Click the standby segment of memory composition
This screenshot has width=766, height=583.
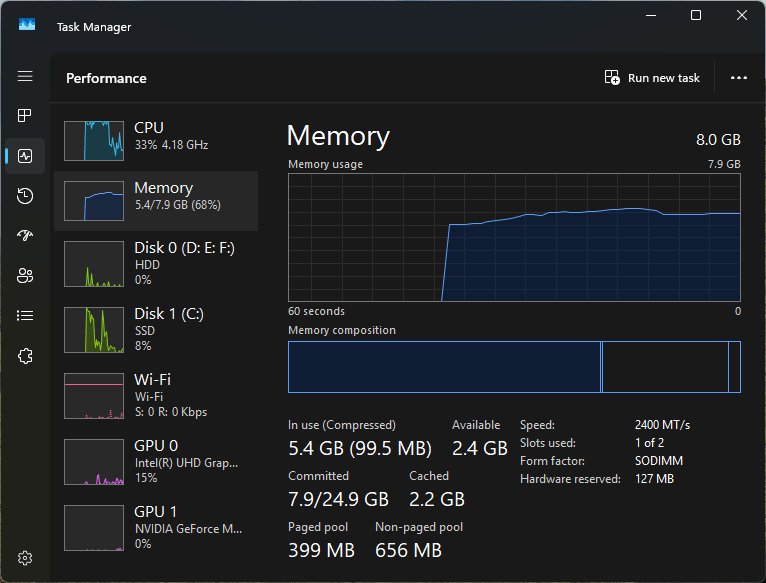665,367
